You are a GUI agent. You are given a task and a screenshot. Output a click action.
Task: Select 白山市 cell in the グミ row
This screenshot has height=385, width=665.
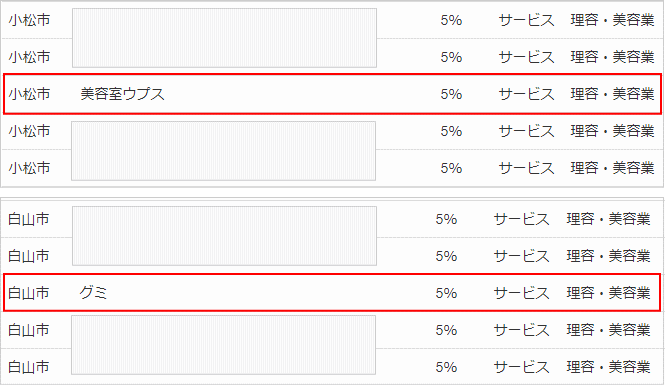point(28,293)
